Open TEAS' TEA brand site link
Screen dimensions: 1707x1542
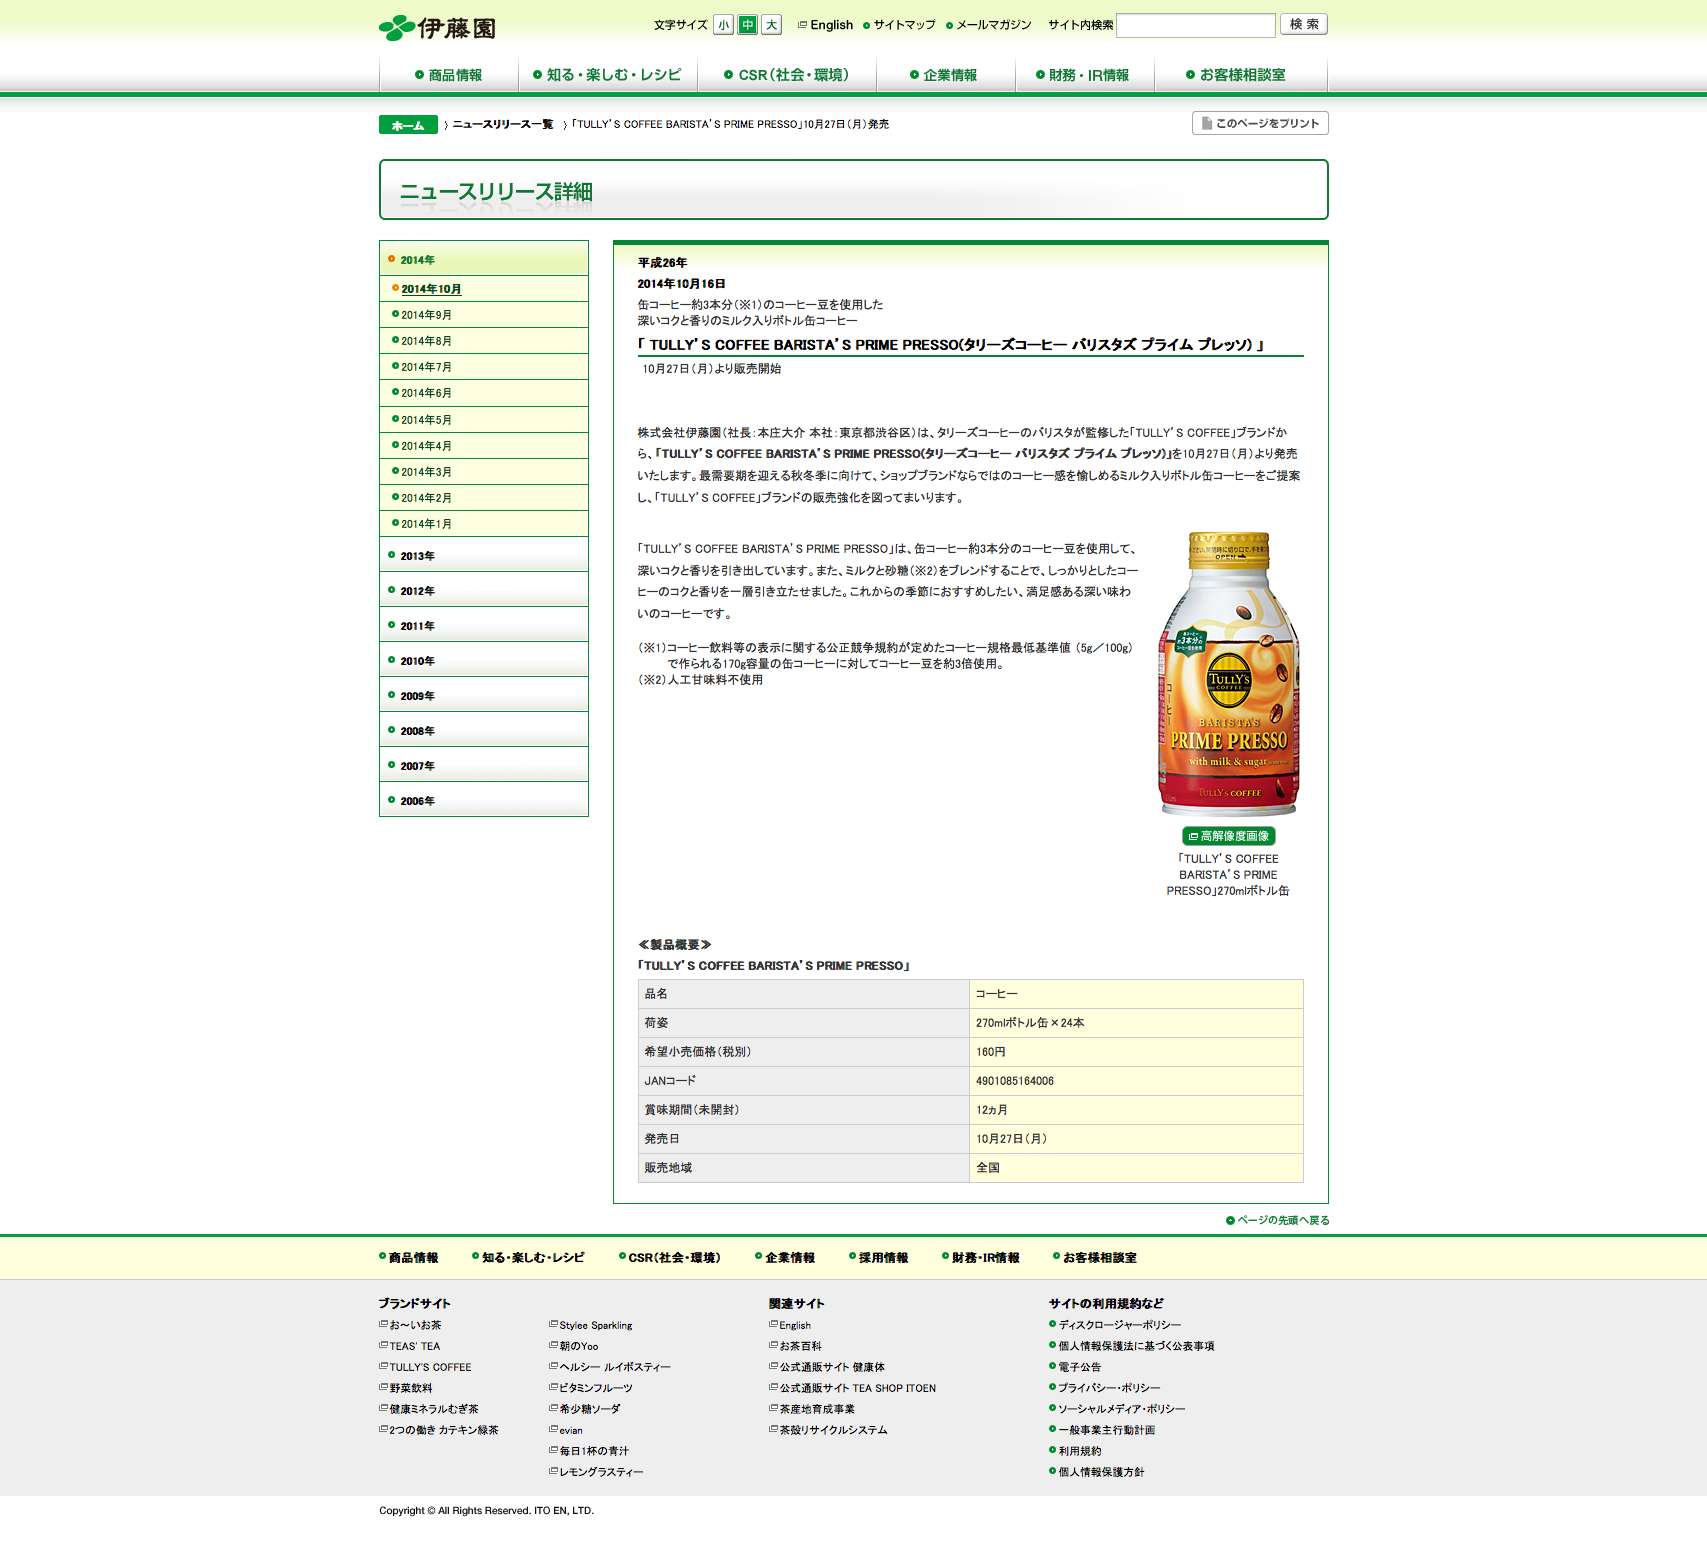tap(410, 1346)
